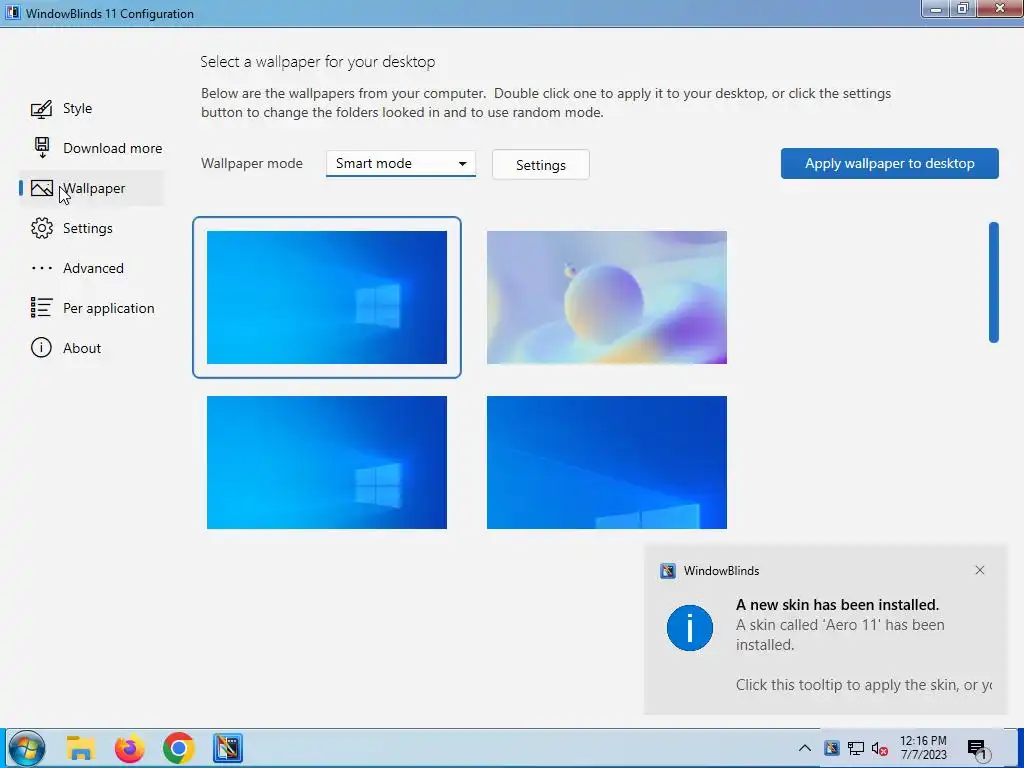Image resolution: width=1024 pixels, height=768 pixels.
Task: Click the Settings gear icon in sidebar
Action: coord(42,228)
